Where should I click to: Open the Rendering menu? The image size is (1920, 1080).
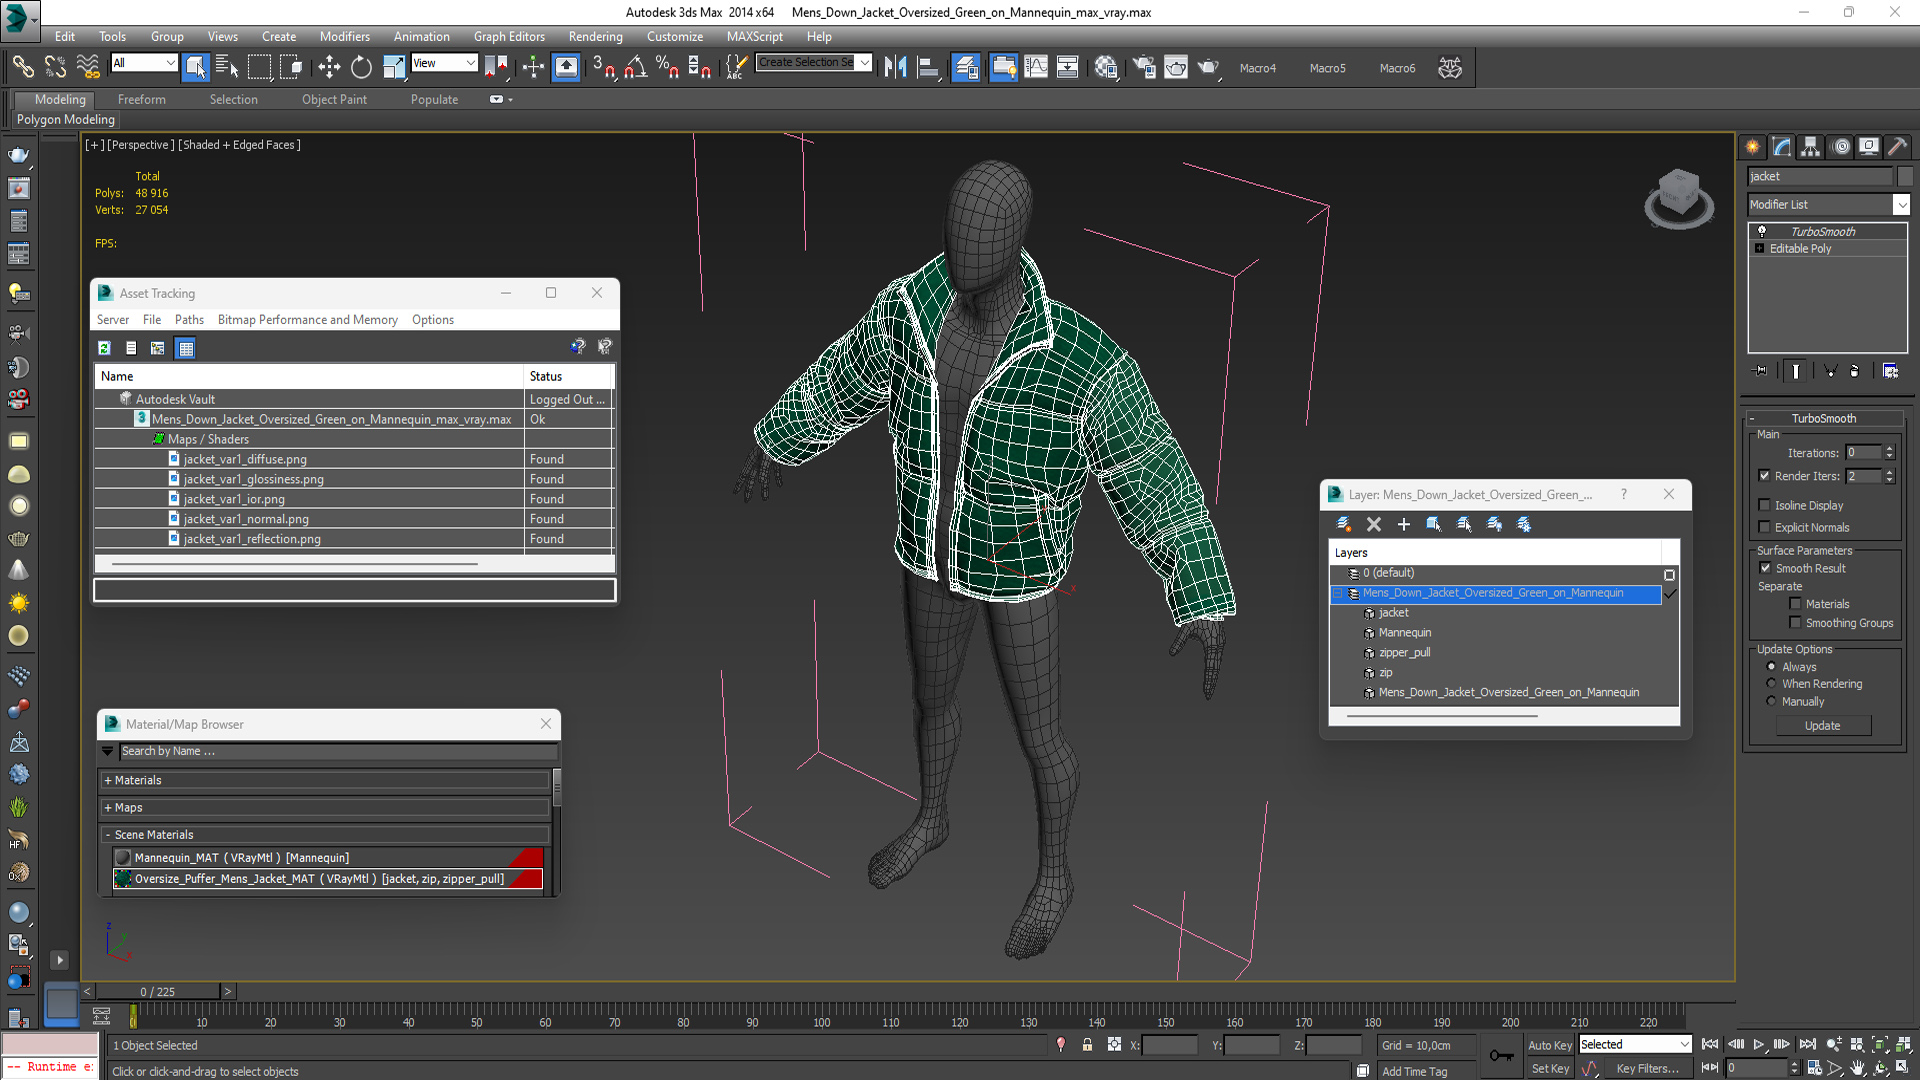click(595, 36)
